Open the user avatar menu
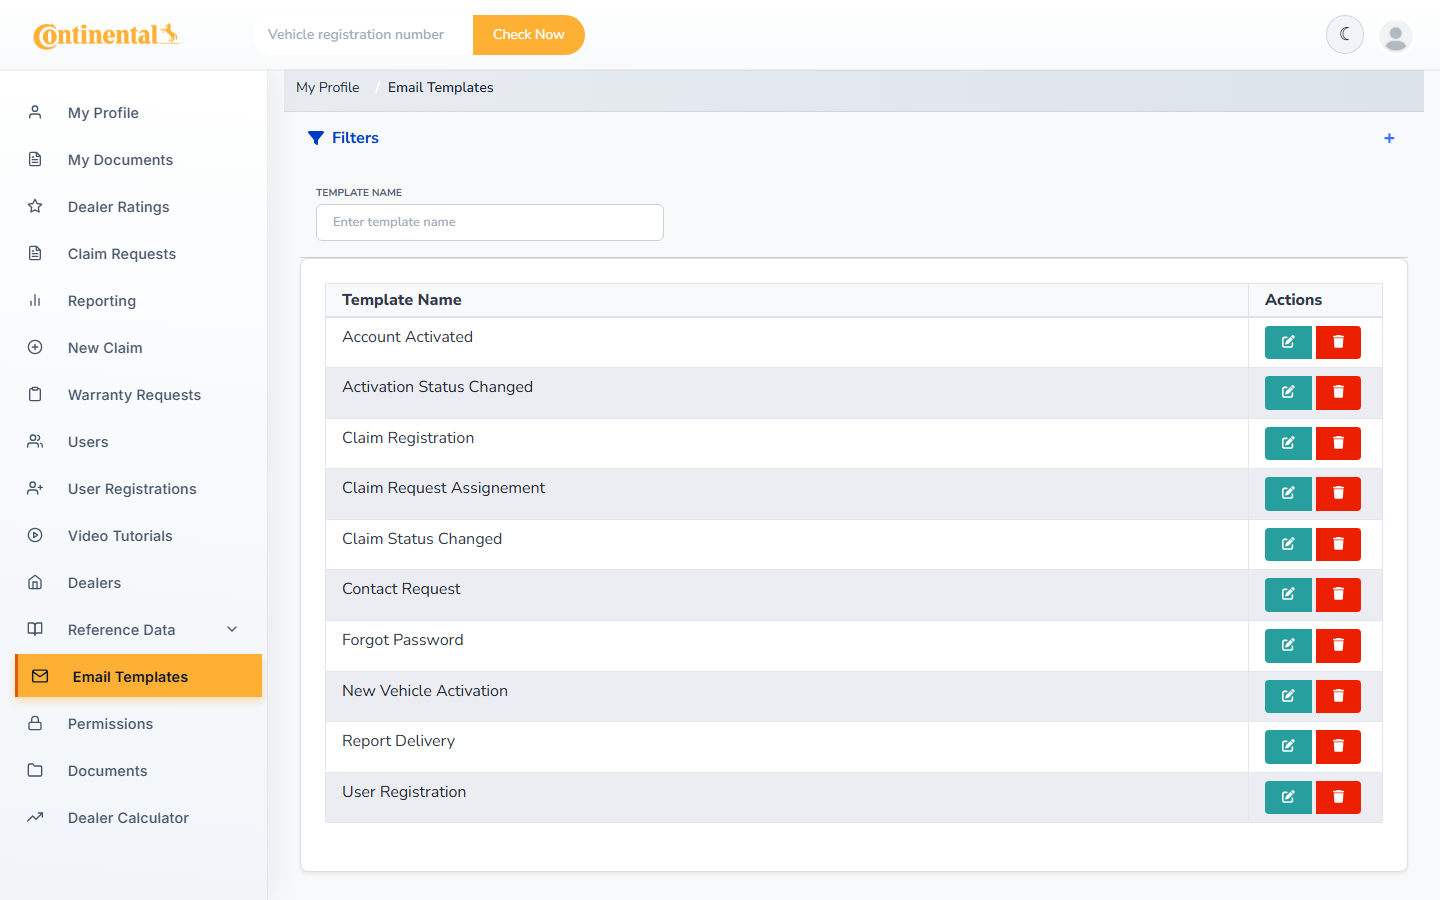Viewport: 1440px width, 900px height. click(x=1395, y=35)
